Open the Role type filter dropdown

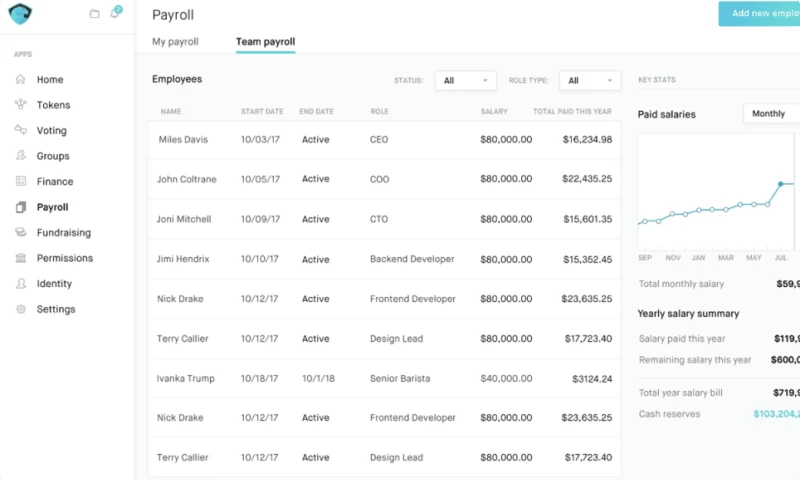(590, 81)
